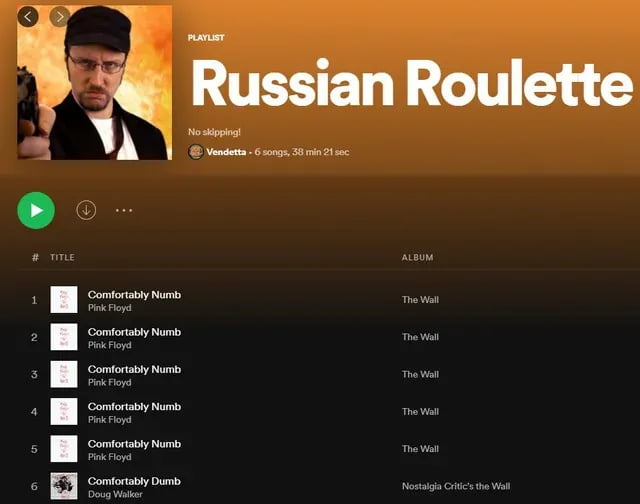Sort by the TITLE column header

[62, 257]
